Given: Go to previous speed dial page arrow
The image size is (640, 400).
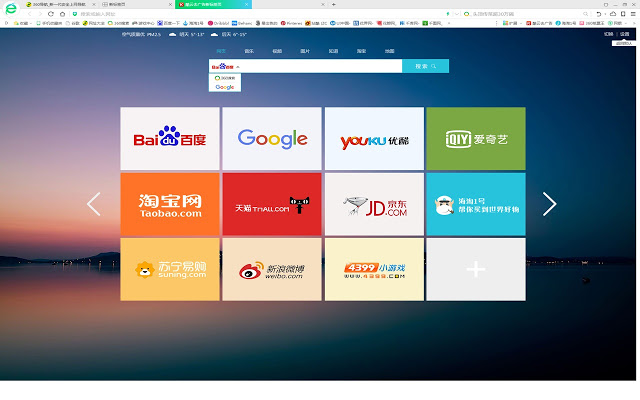Looking at the screenshot, I should (94, 204).
